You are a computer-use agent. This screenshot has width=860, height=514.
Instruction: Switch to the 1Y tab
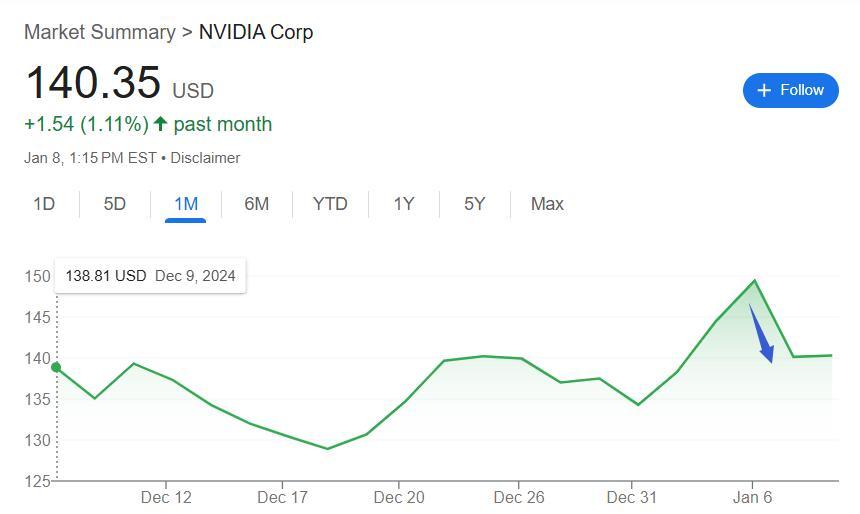pyautogui.click(x=404, y=204)
